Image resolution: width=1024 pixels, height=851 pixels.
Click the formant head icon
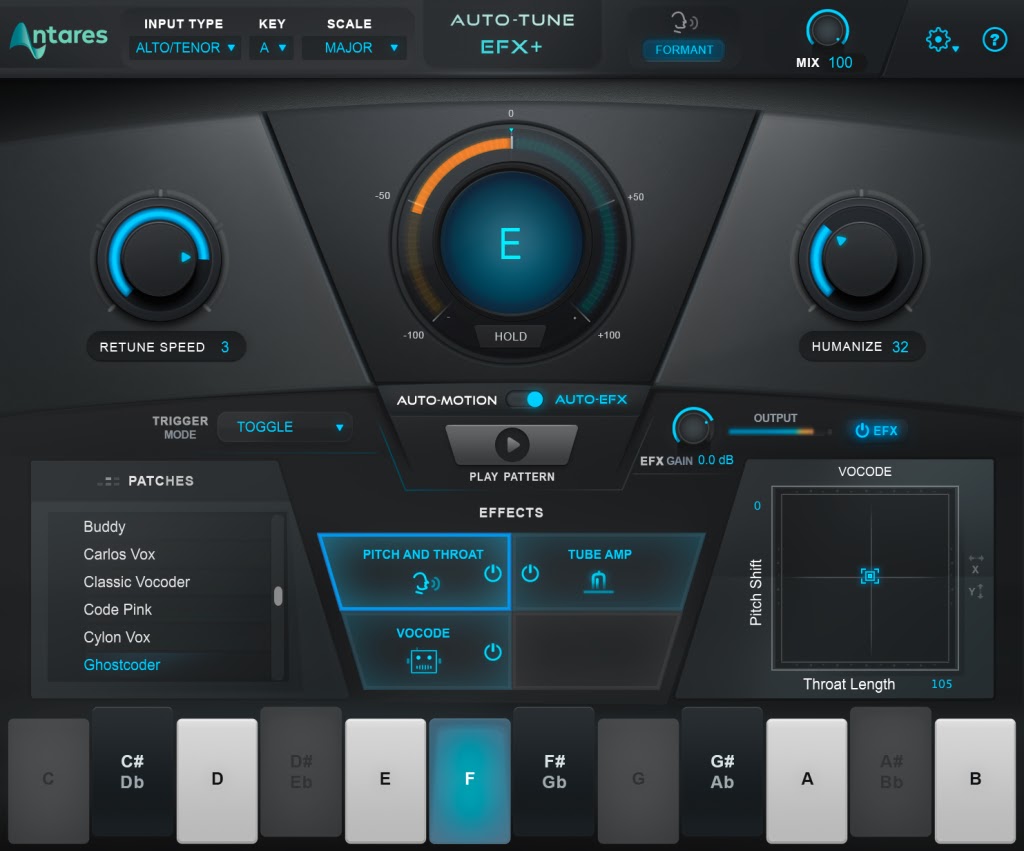pyautogui.click(x=684, y=22)
